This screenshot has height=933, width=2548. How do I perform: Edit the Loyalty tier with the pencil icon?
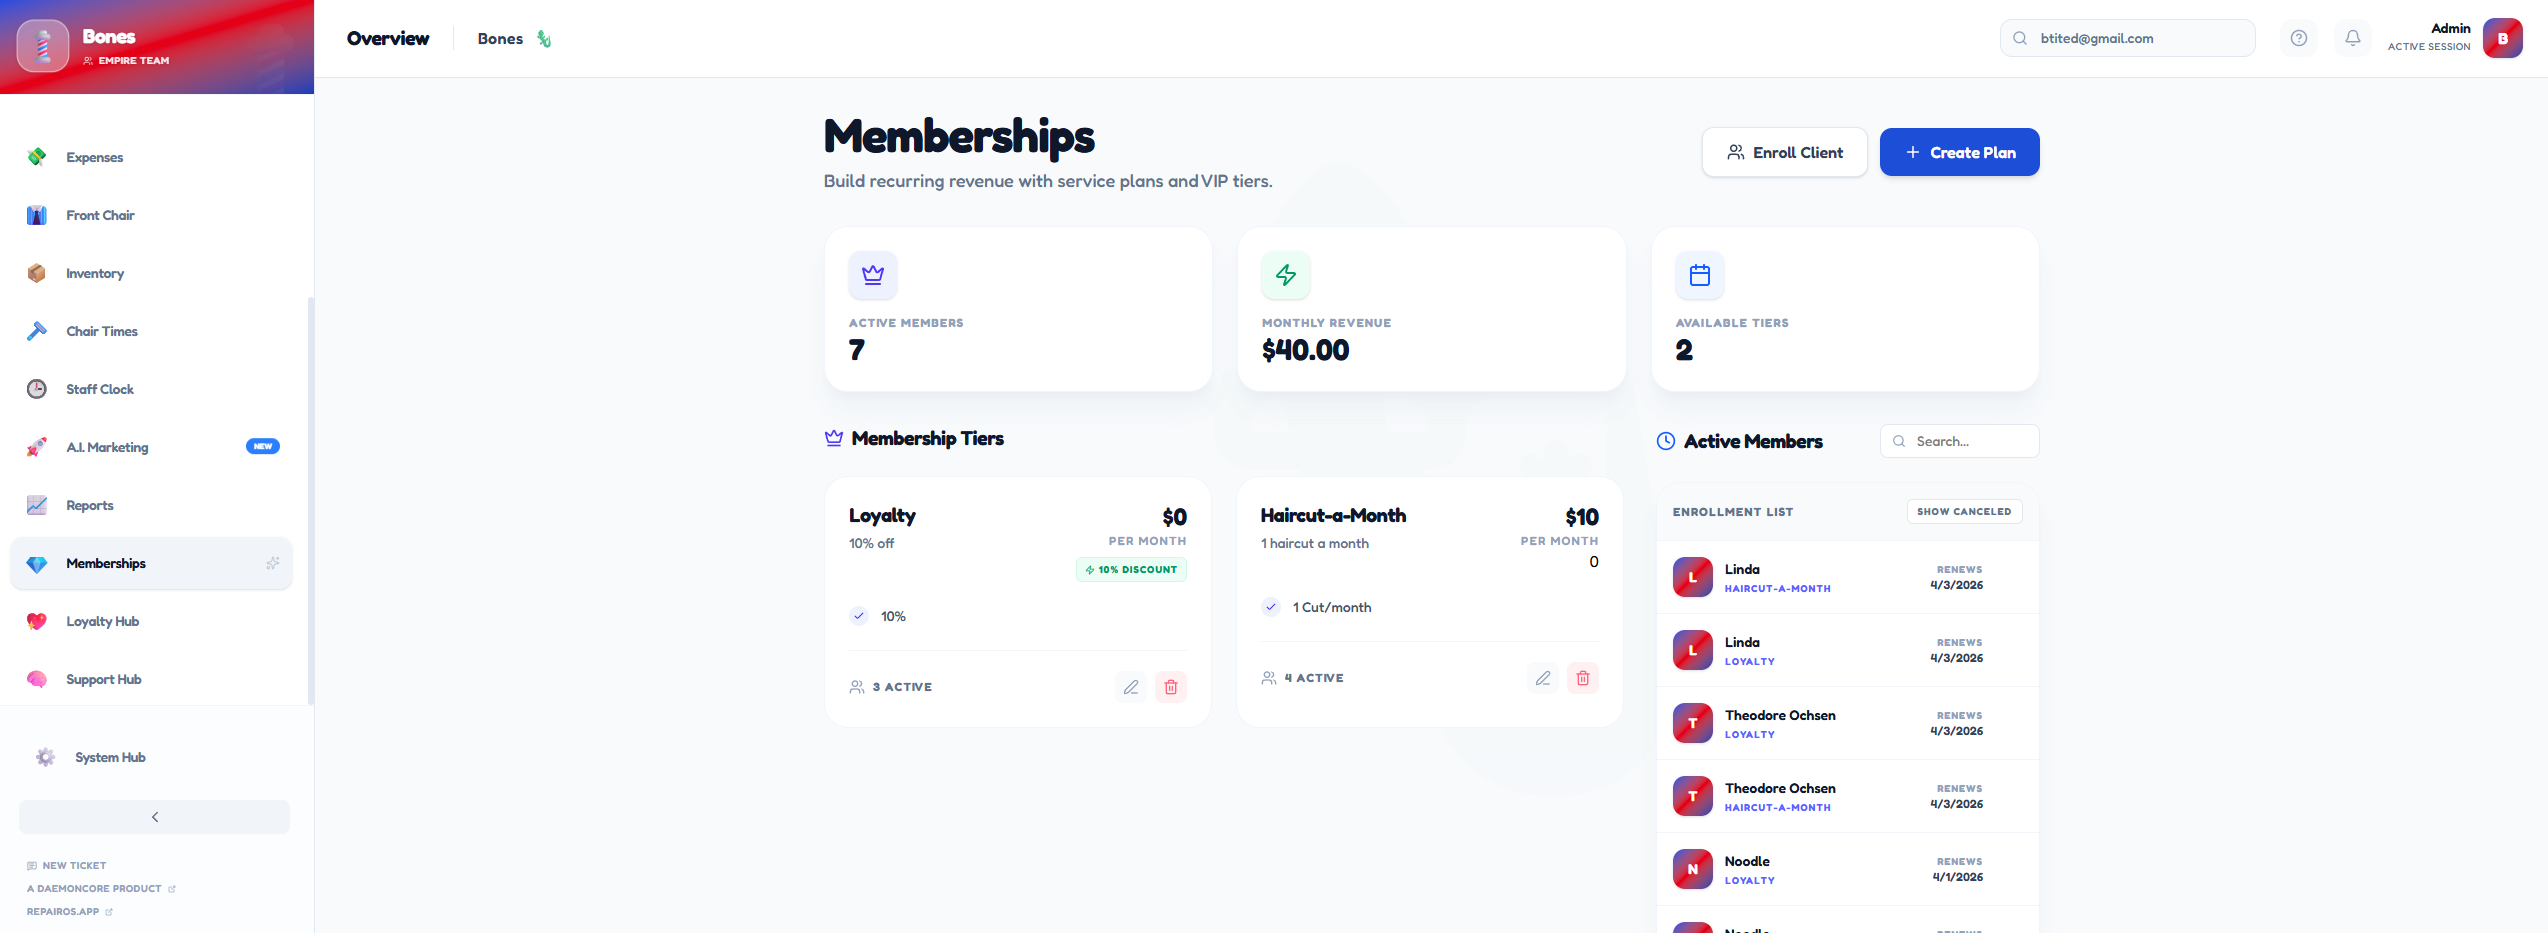click(x=1130, y=687)
